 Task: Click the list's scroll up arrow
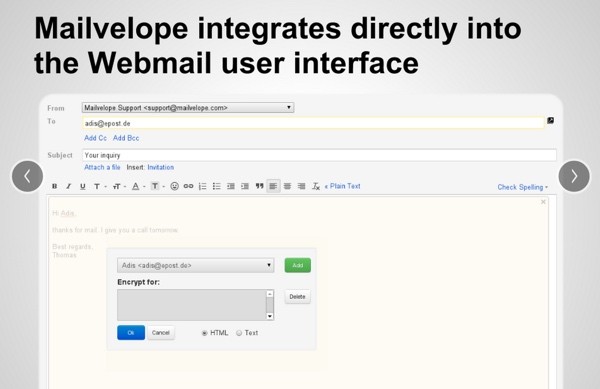pos(270,294)
